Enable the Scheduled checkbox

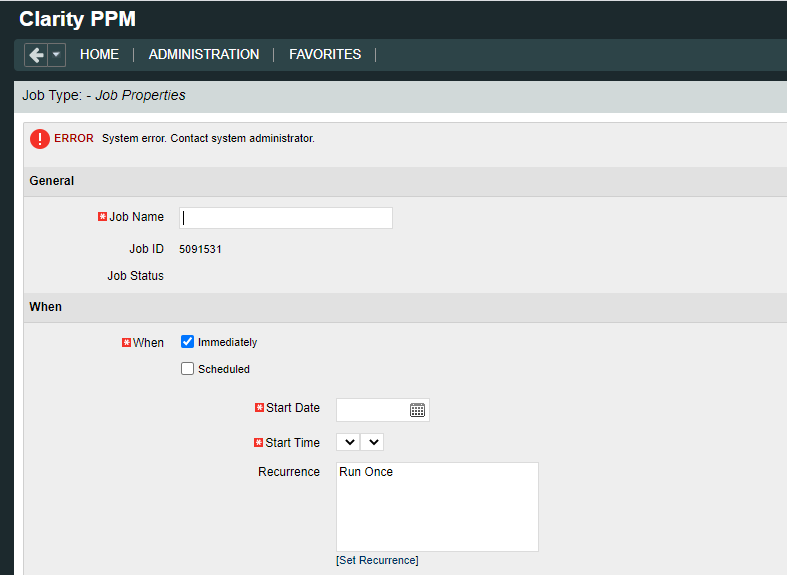coord(187,369)
